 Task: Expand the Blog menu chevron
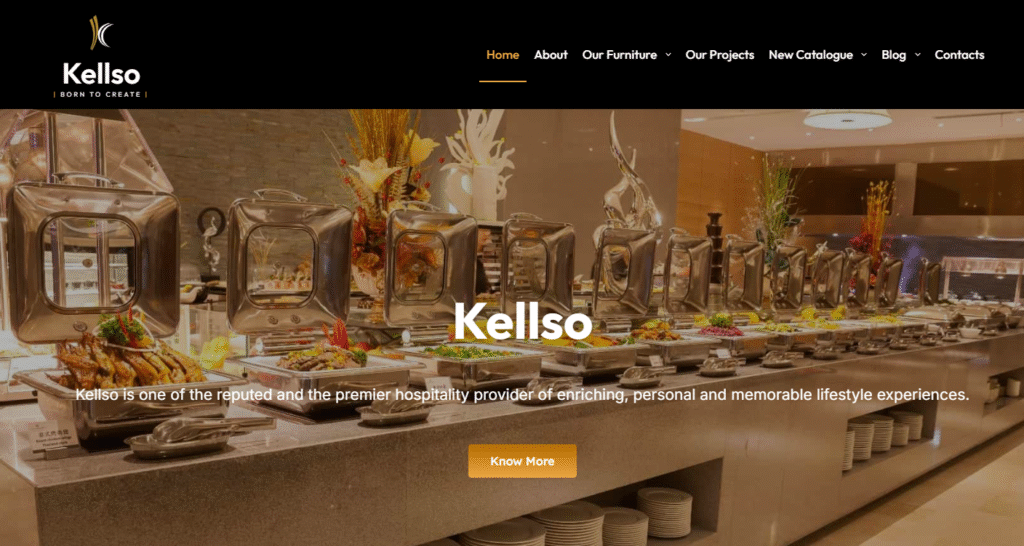click(x=918, y=55)
